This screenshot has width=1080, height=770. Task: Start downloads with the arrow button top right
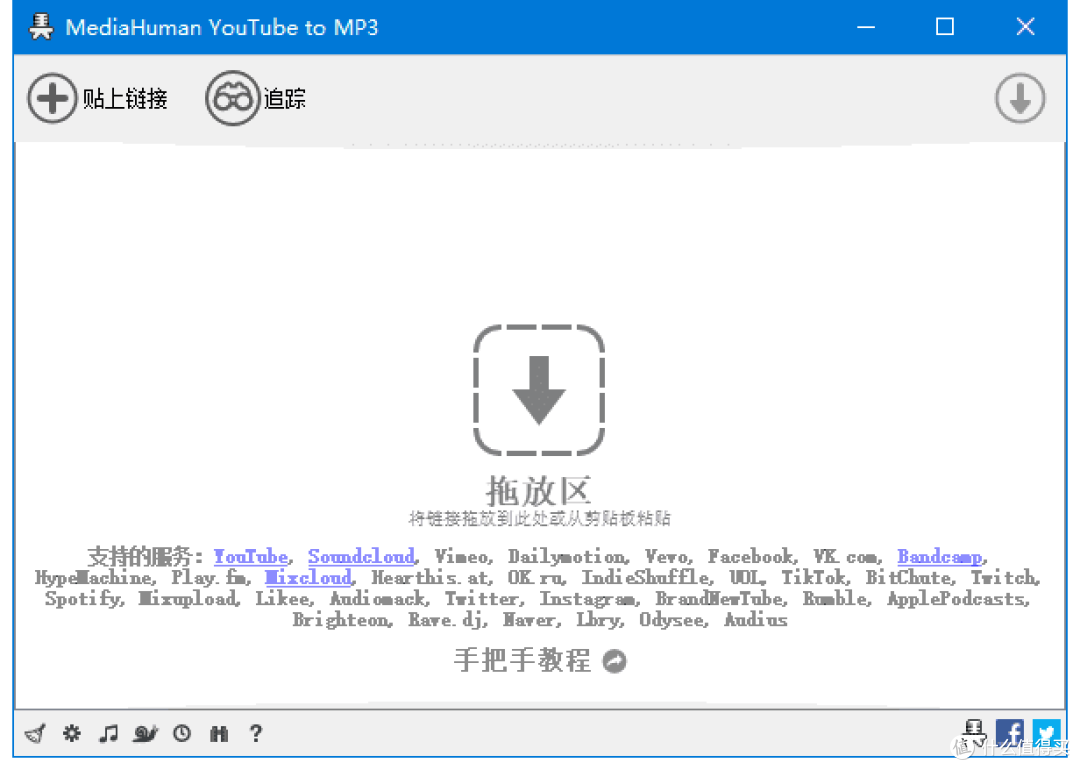(1020, 98)
